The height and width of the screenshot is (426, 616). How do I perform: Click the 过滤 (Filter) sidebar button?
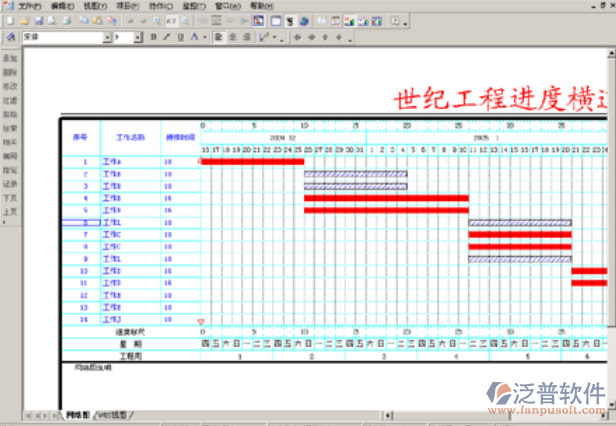[9, 101]
